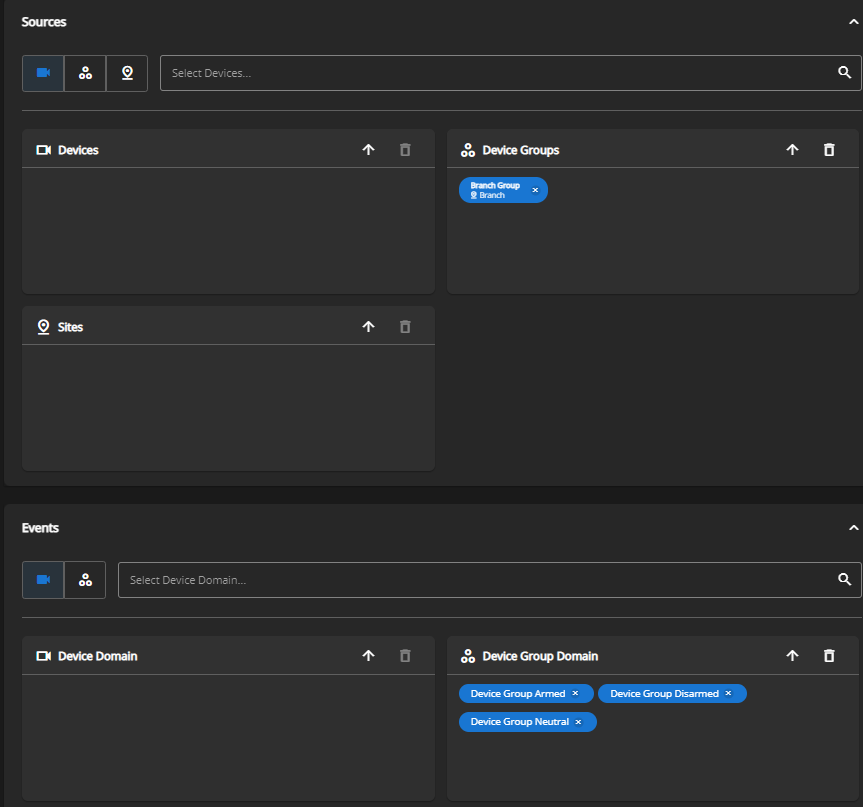Click the up arrow in Sites panel
The width and height of the screenshot is (863, 807).
click(368, 327)
